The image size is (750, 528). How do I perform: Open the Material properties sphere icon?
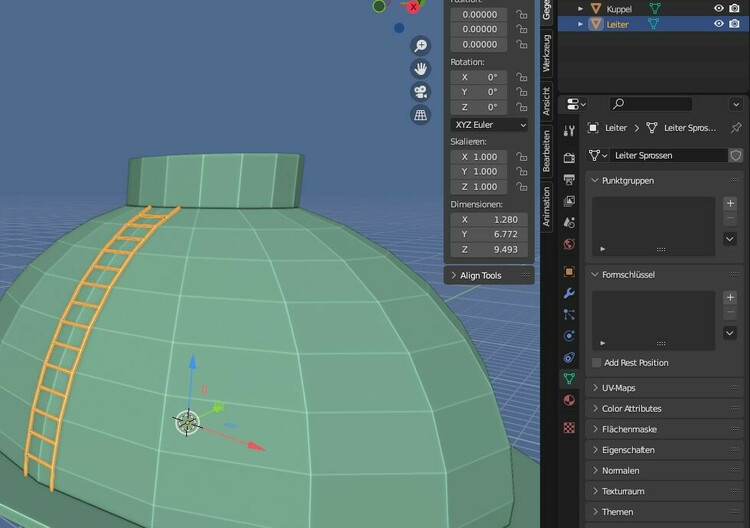coord(569,401)
